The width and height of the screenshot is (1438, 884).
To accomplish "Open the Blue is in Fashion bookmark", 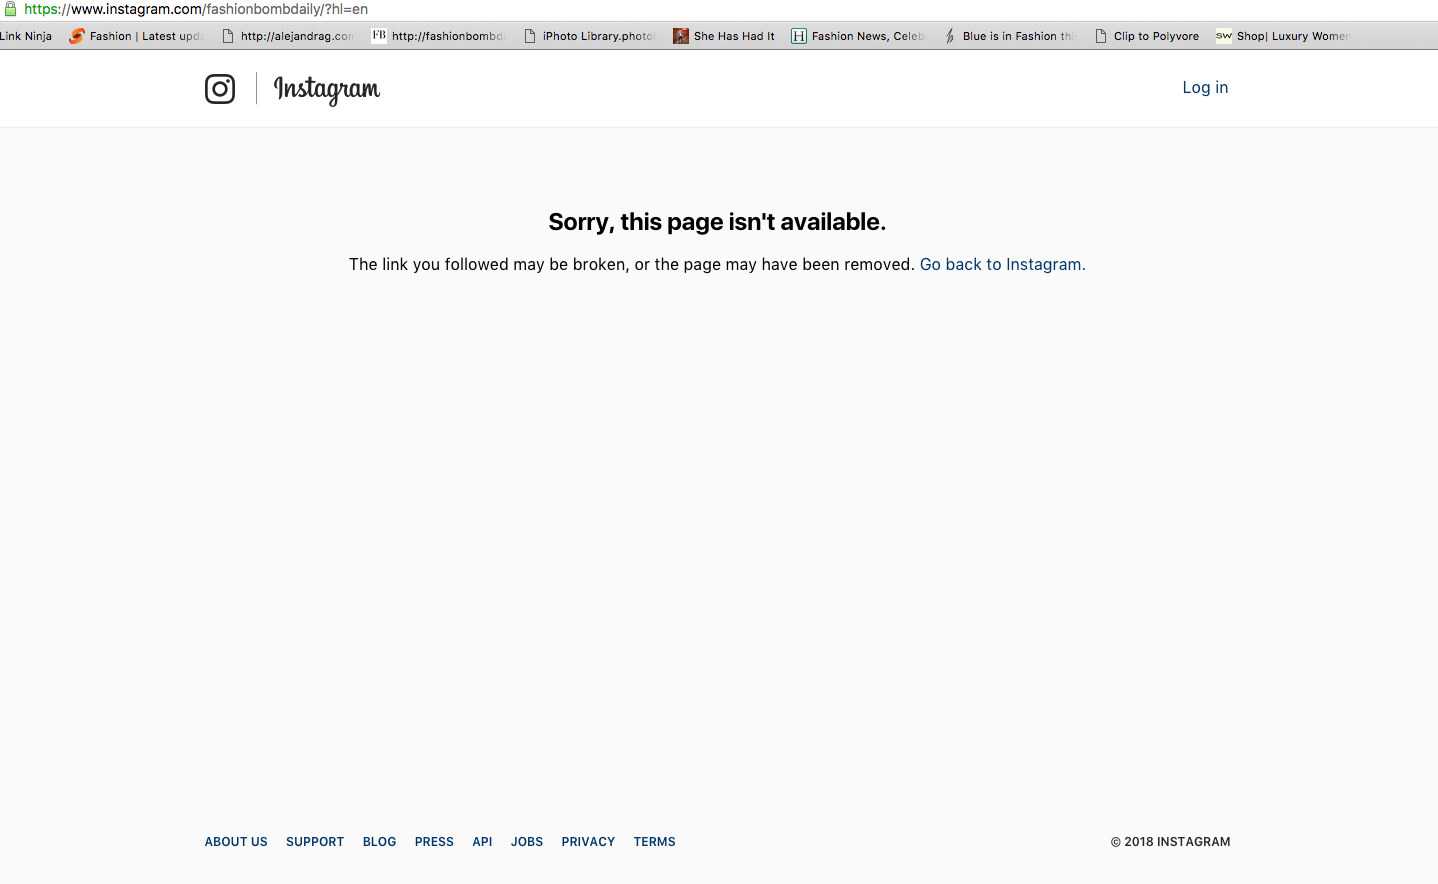I will pos(1010,36).
